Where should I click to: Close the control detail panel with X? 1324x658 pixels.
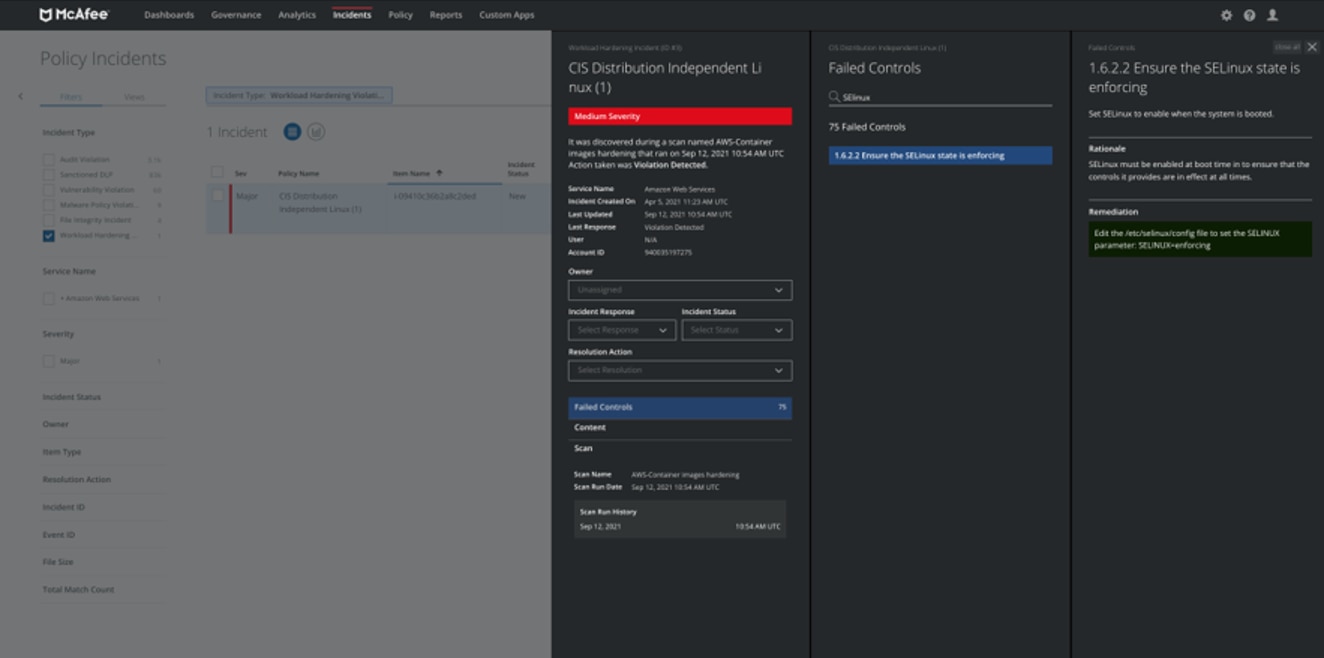tap(1312, 47)
